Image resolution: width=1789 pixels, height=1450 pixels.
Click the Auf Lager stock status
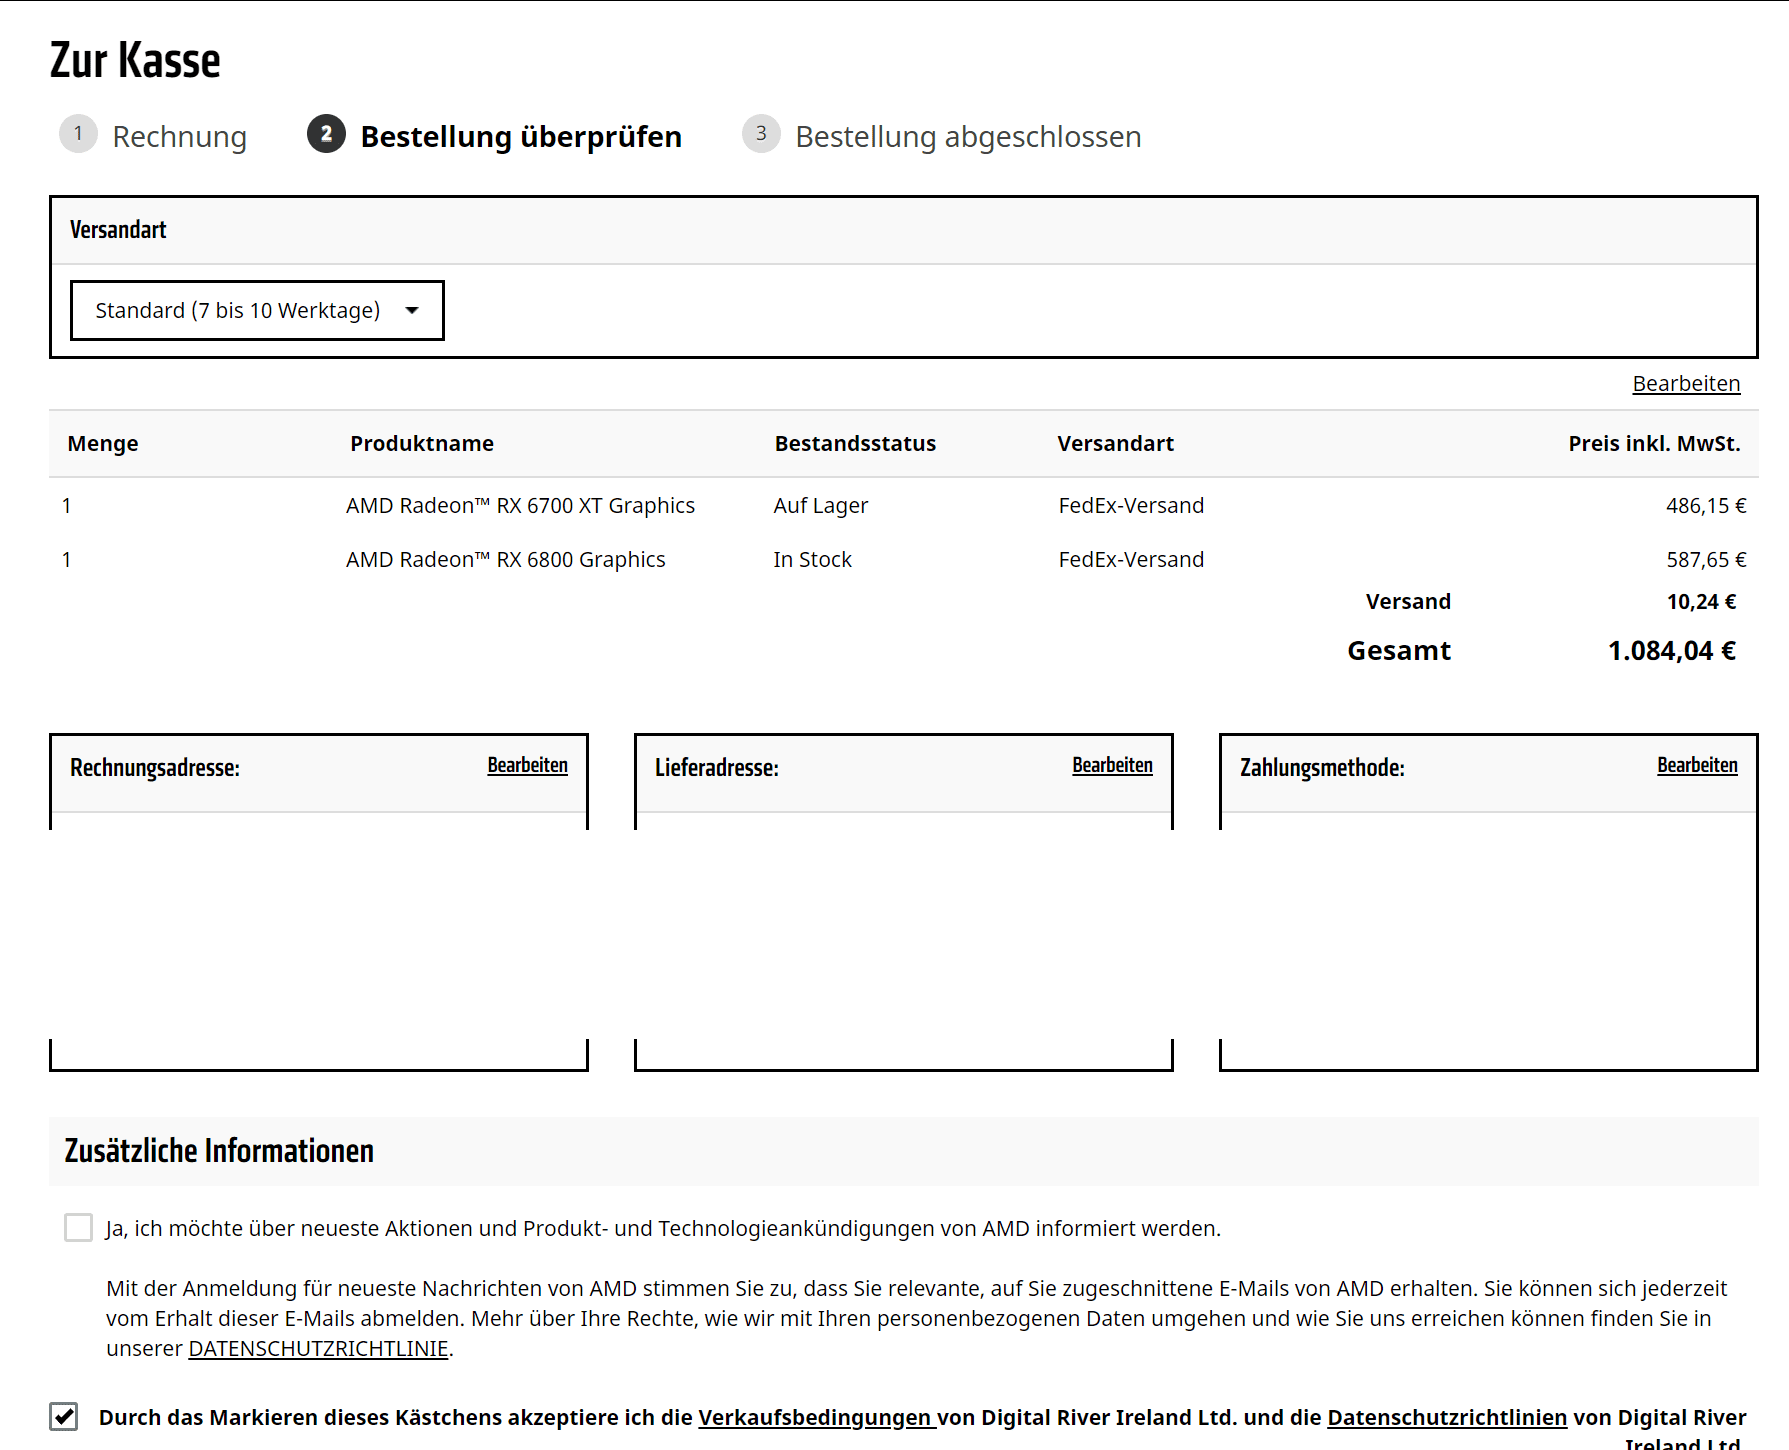coord(821,506)
